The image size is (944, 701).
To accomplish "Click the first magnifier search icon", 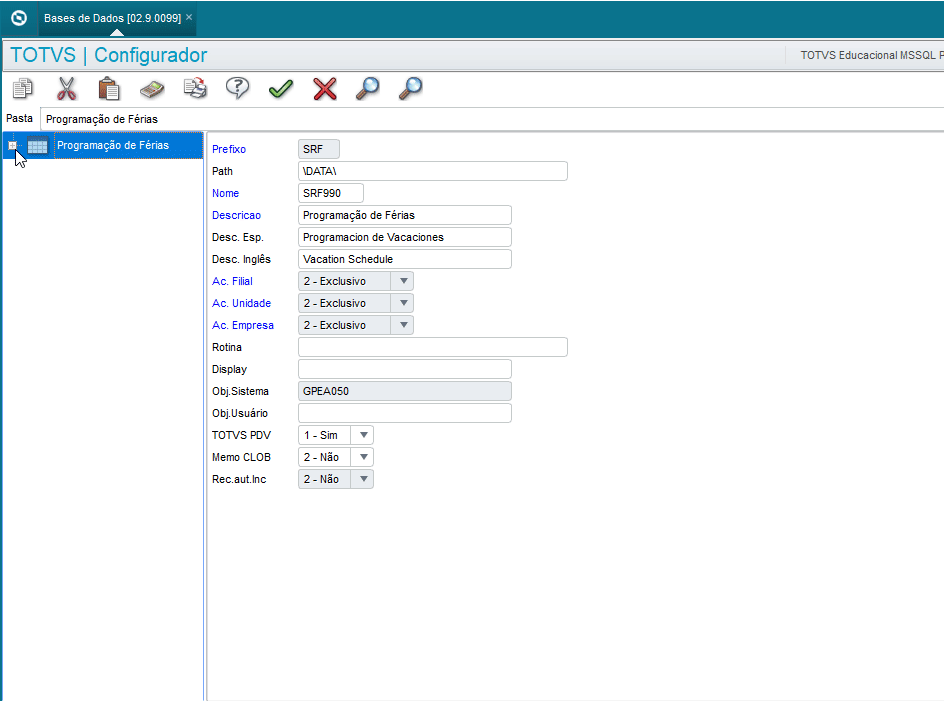I will [x=367, y=89].
